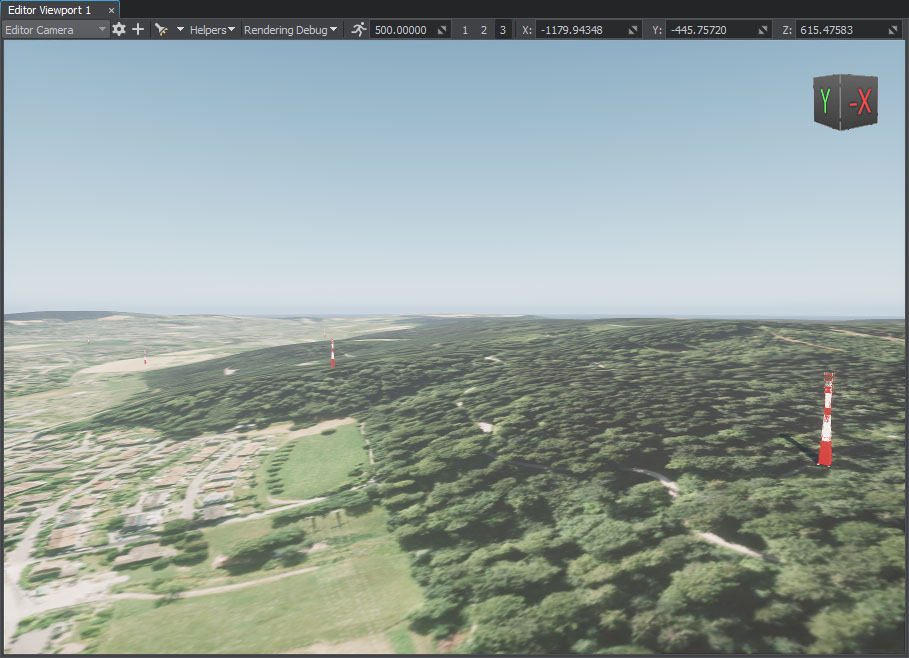Click the plus icon beside the gear
This screenshot has width=909, height=658.
(x=138, y=30)
